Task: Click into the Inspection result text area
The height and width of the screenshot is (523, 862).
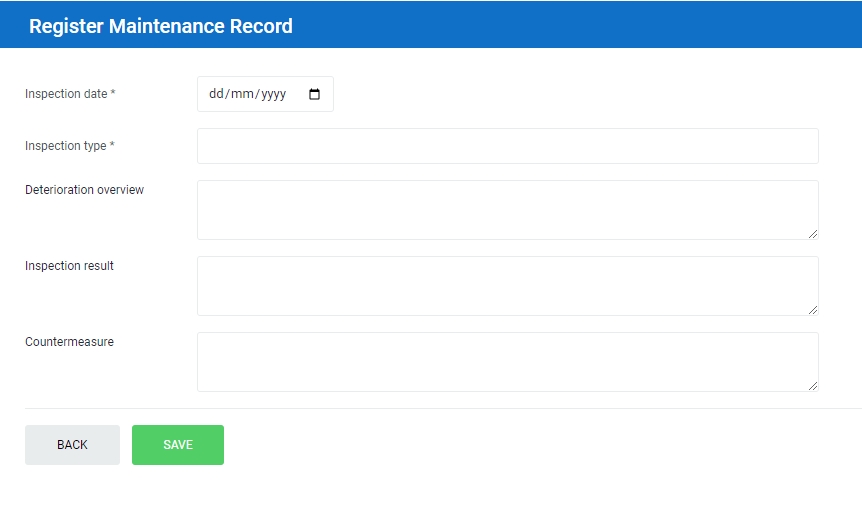Action: click(507, 286)
